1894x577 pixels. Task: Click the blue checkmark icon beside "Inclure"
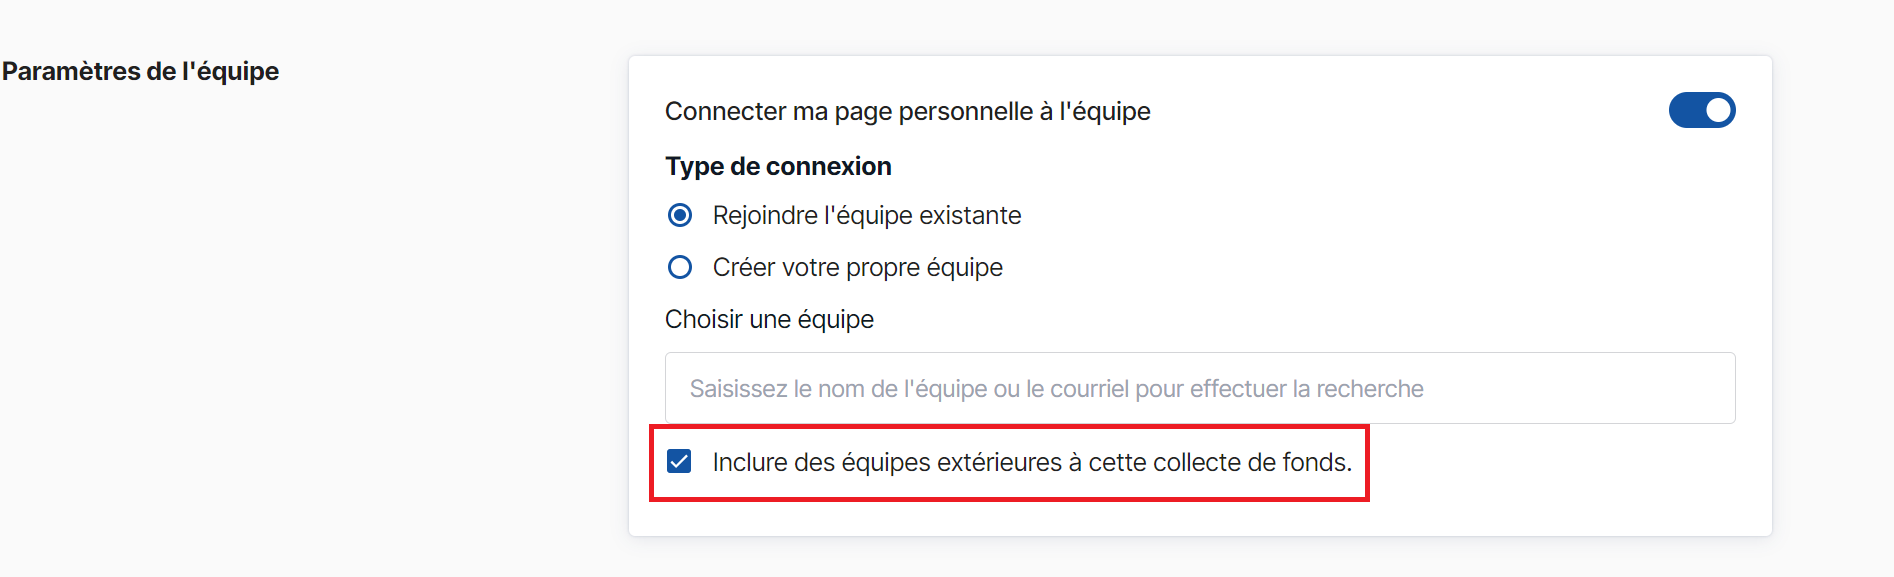coord(679,461)
